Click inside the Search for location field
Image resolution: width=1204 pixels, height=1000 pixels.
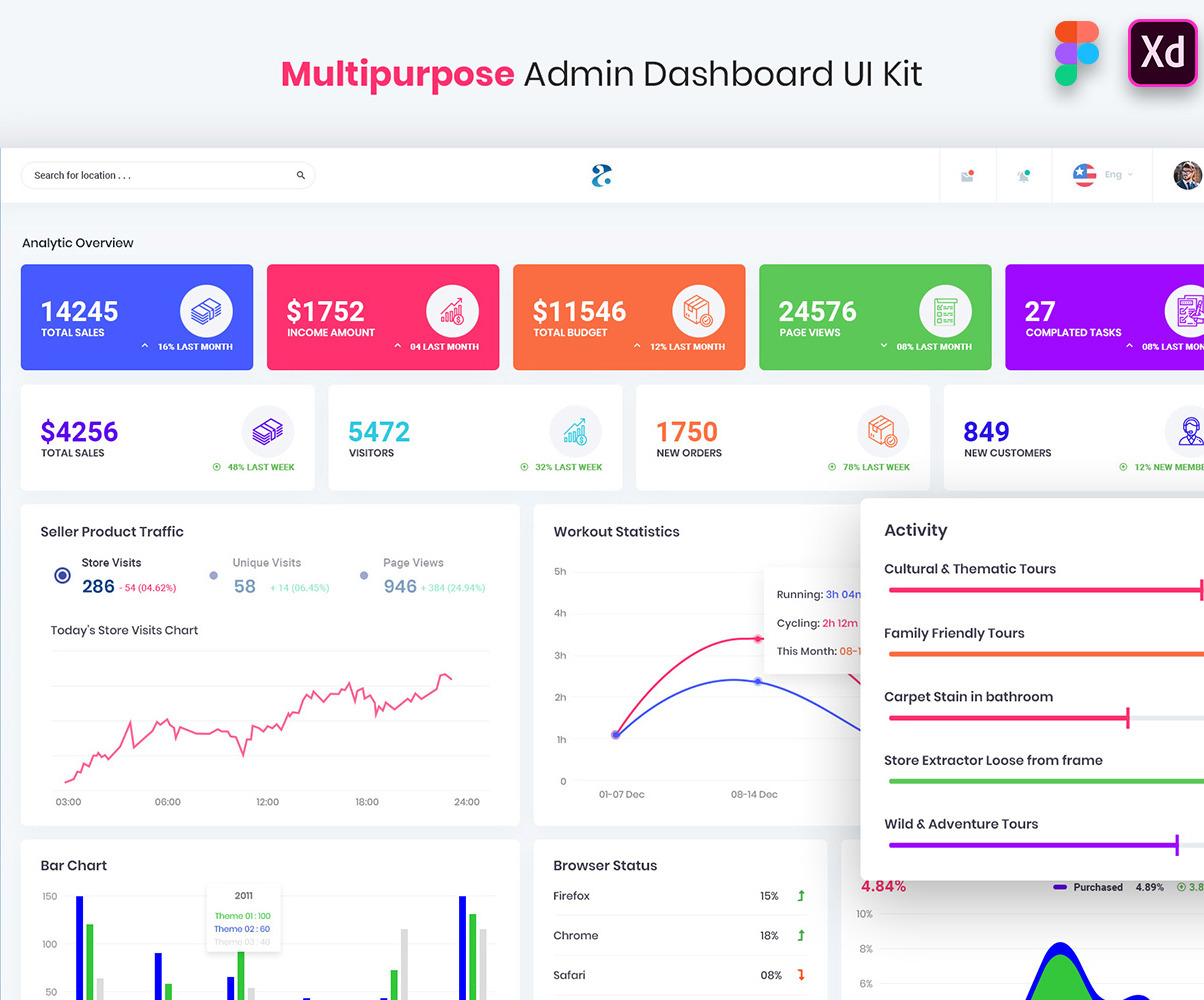150,174
